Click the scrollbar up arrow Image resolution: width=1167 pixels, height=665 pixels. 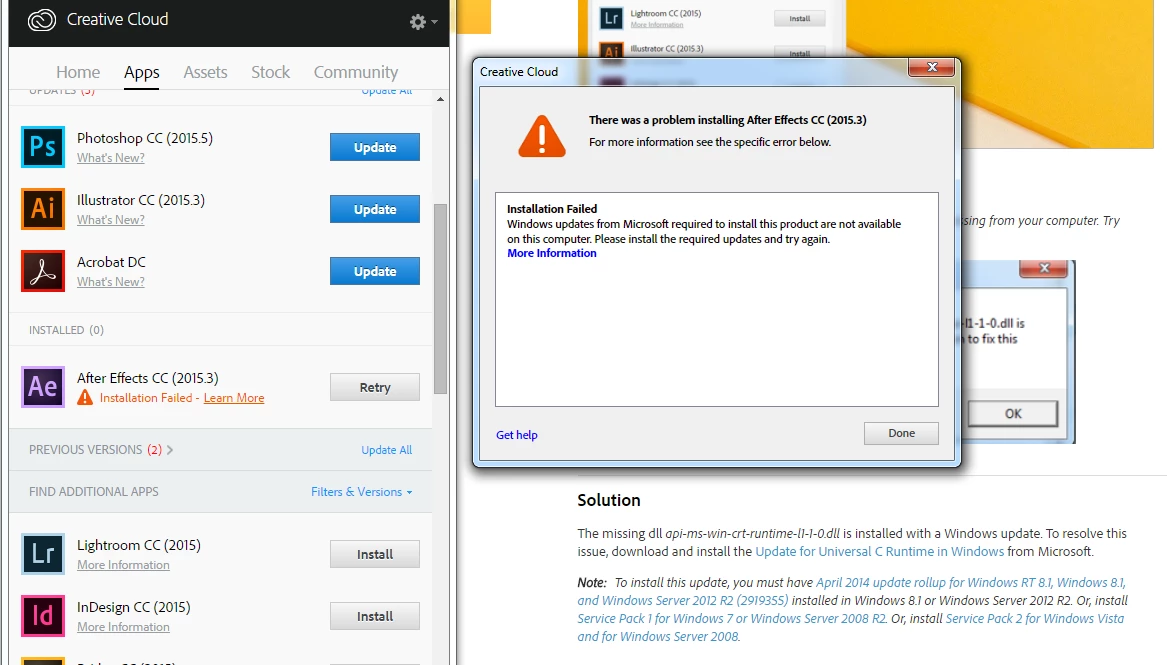(x=440, y=99)
